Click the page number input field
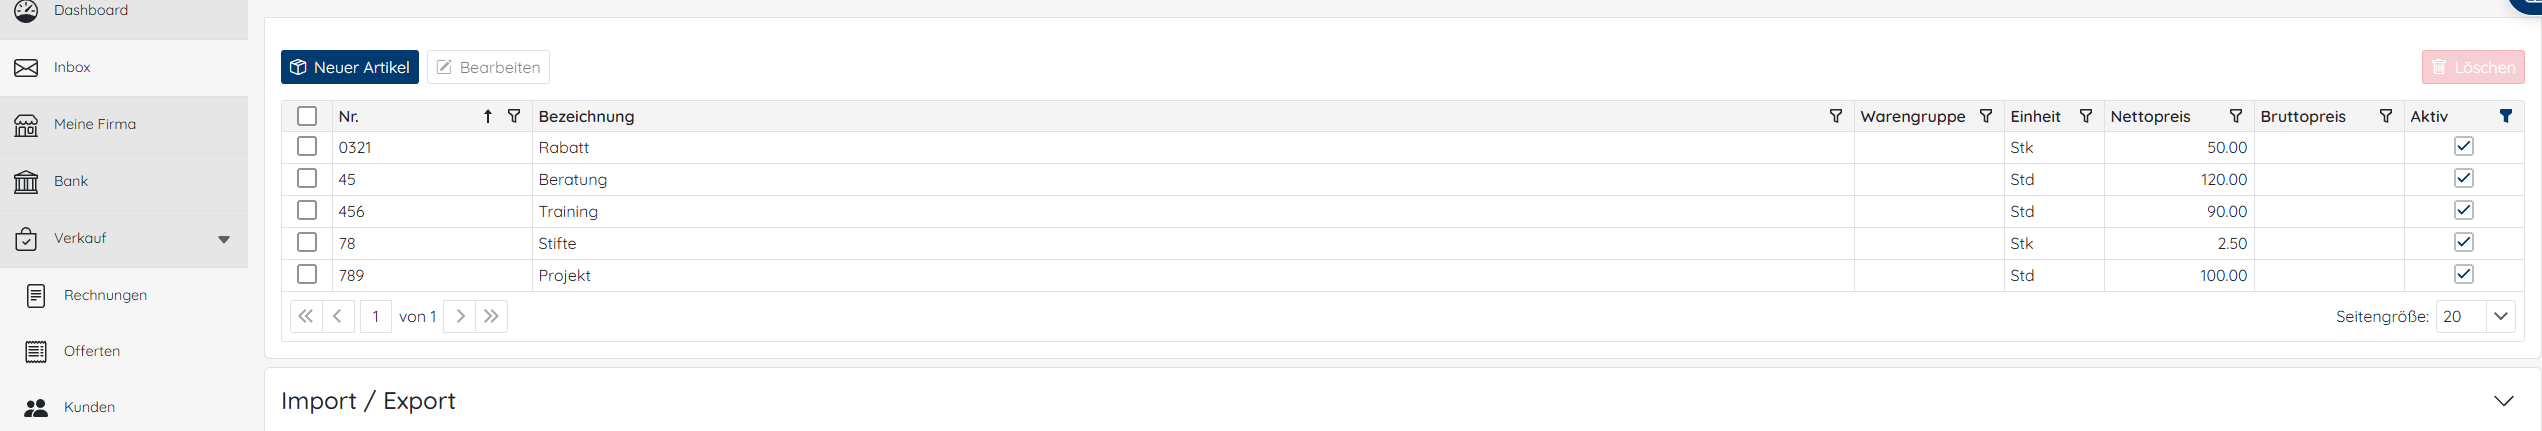Screen dimensions: 2542x431 click(375, 316)
